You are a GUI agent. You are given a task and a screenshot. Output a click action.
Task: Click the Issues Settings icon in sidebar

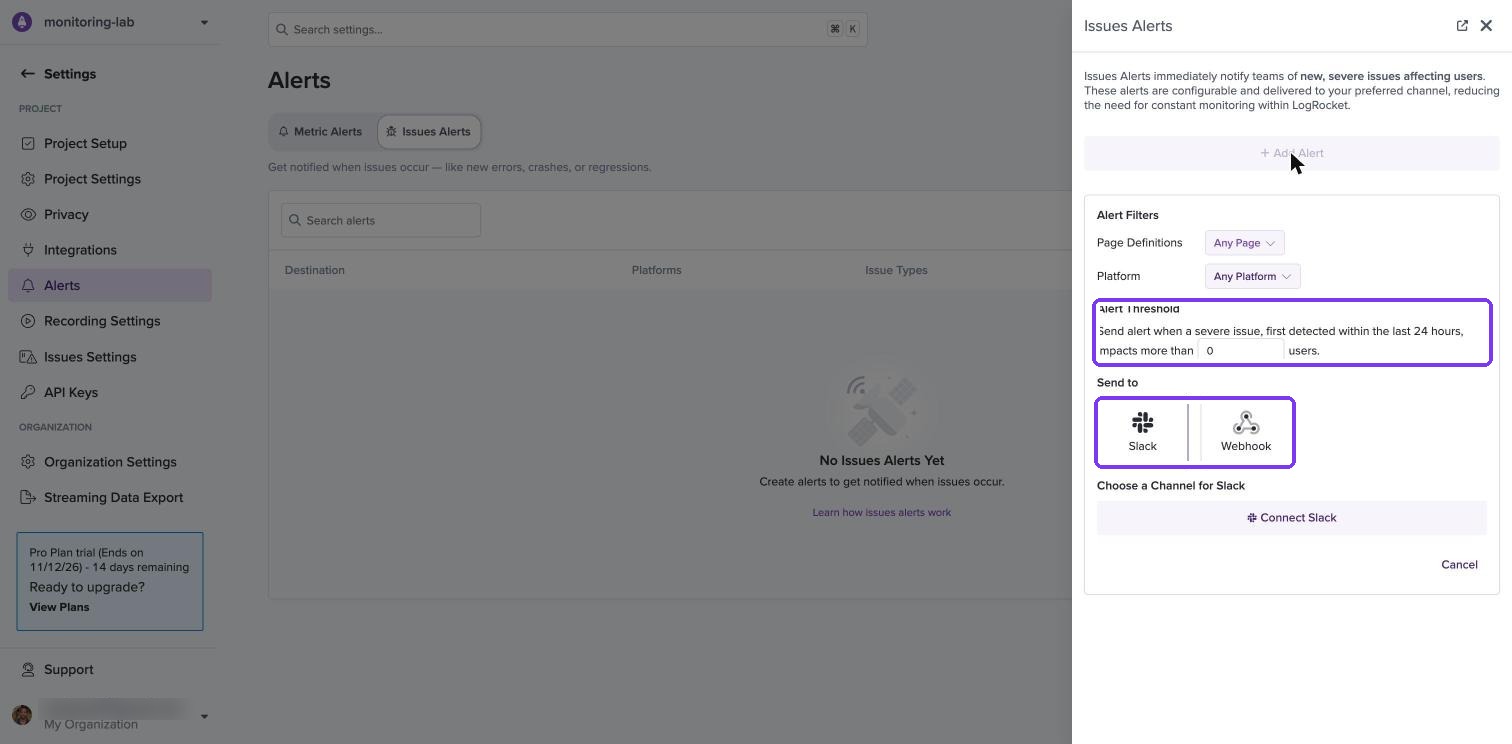(28, 357)
